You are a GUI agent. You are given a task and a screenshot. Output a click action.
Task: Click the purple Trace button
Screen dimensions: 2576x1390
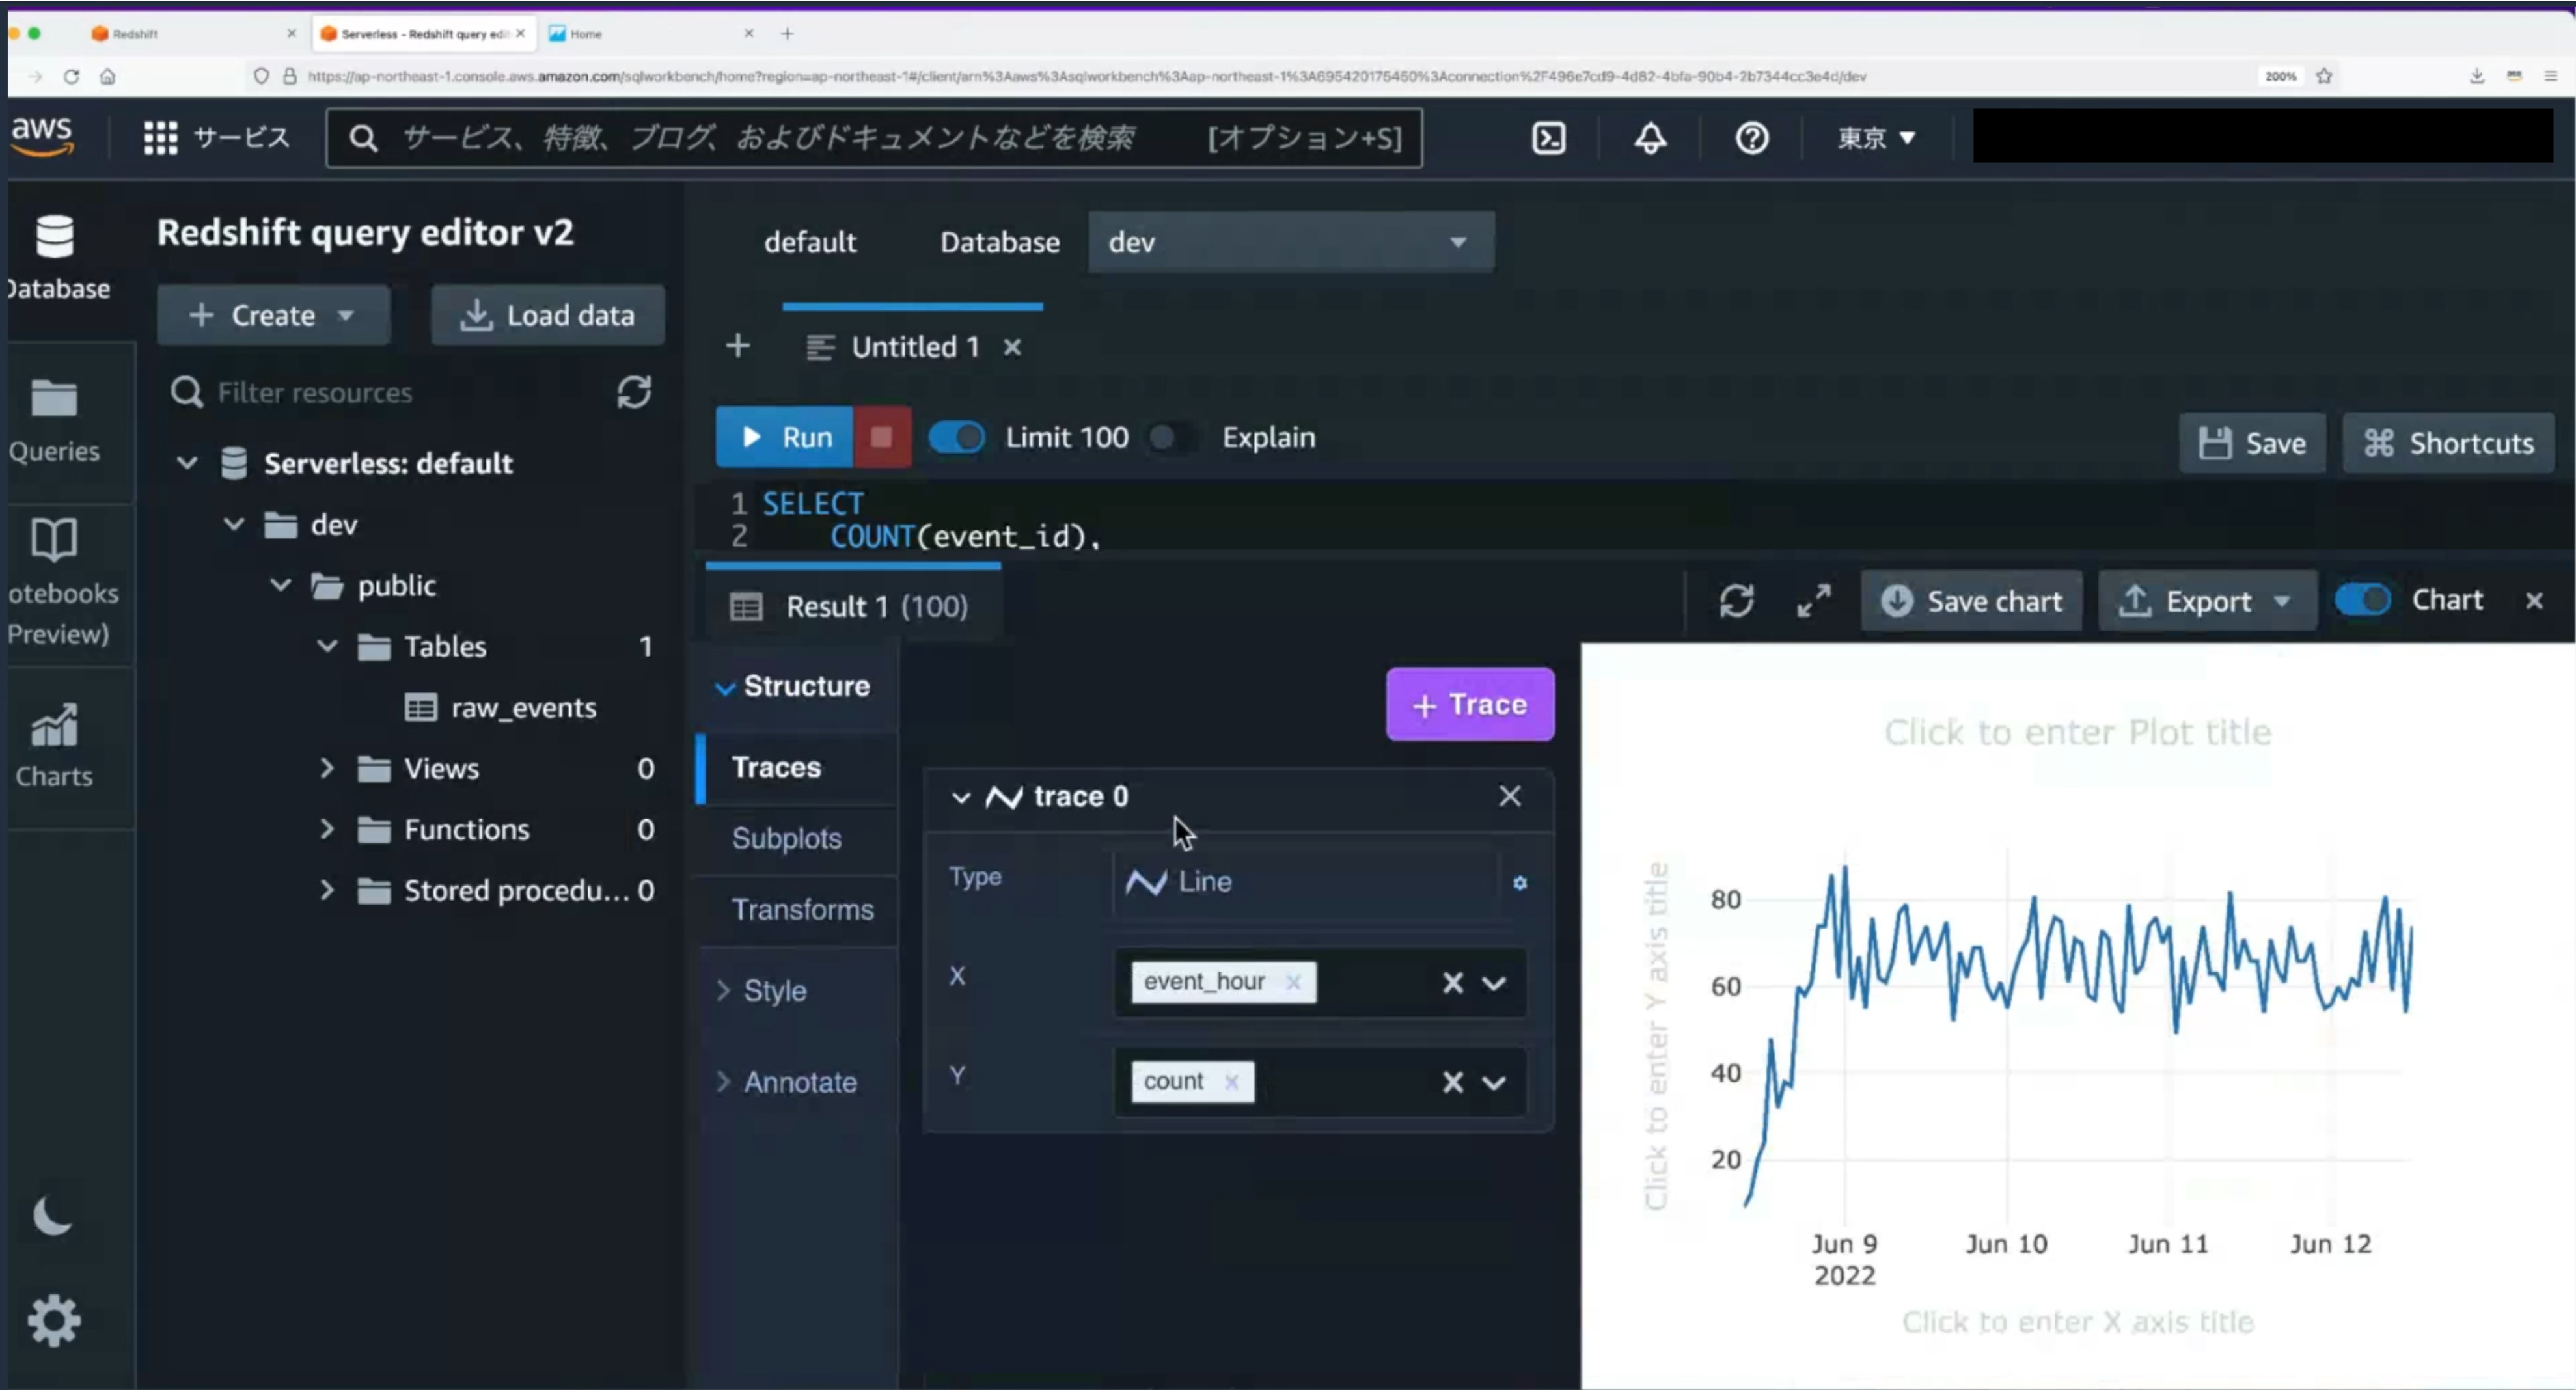pos(1469,704)
